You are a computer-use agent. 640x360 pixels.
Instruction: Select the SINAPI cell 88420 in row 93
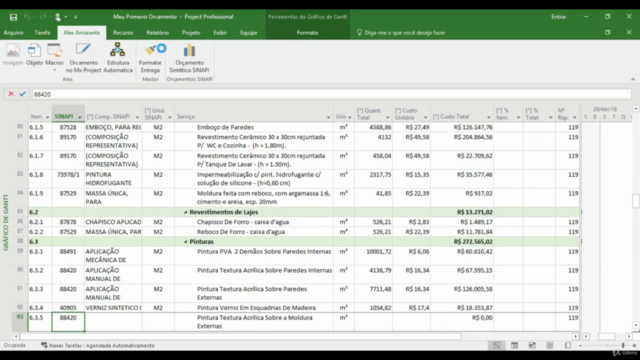(68, 322)
